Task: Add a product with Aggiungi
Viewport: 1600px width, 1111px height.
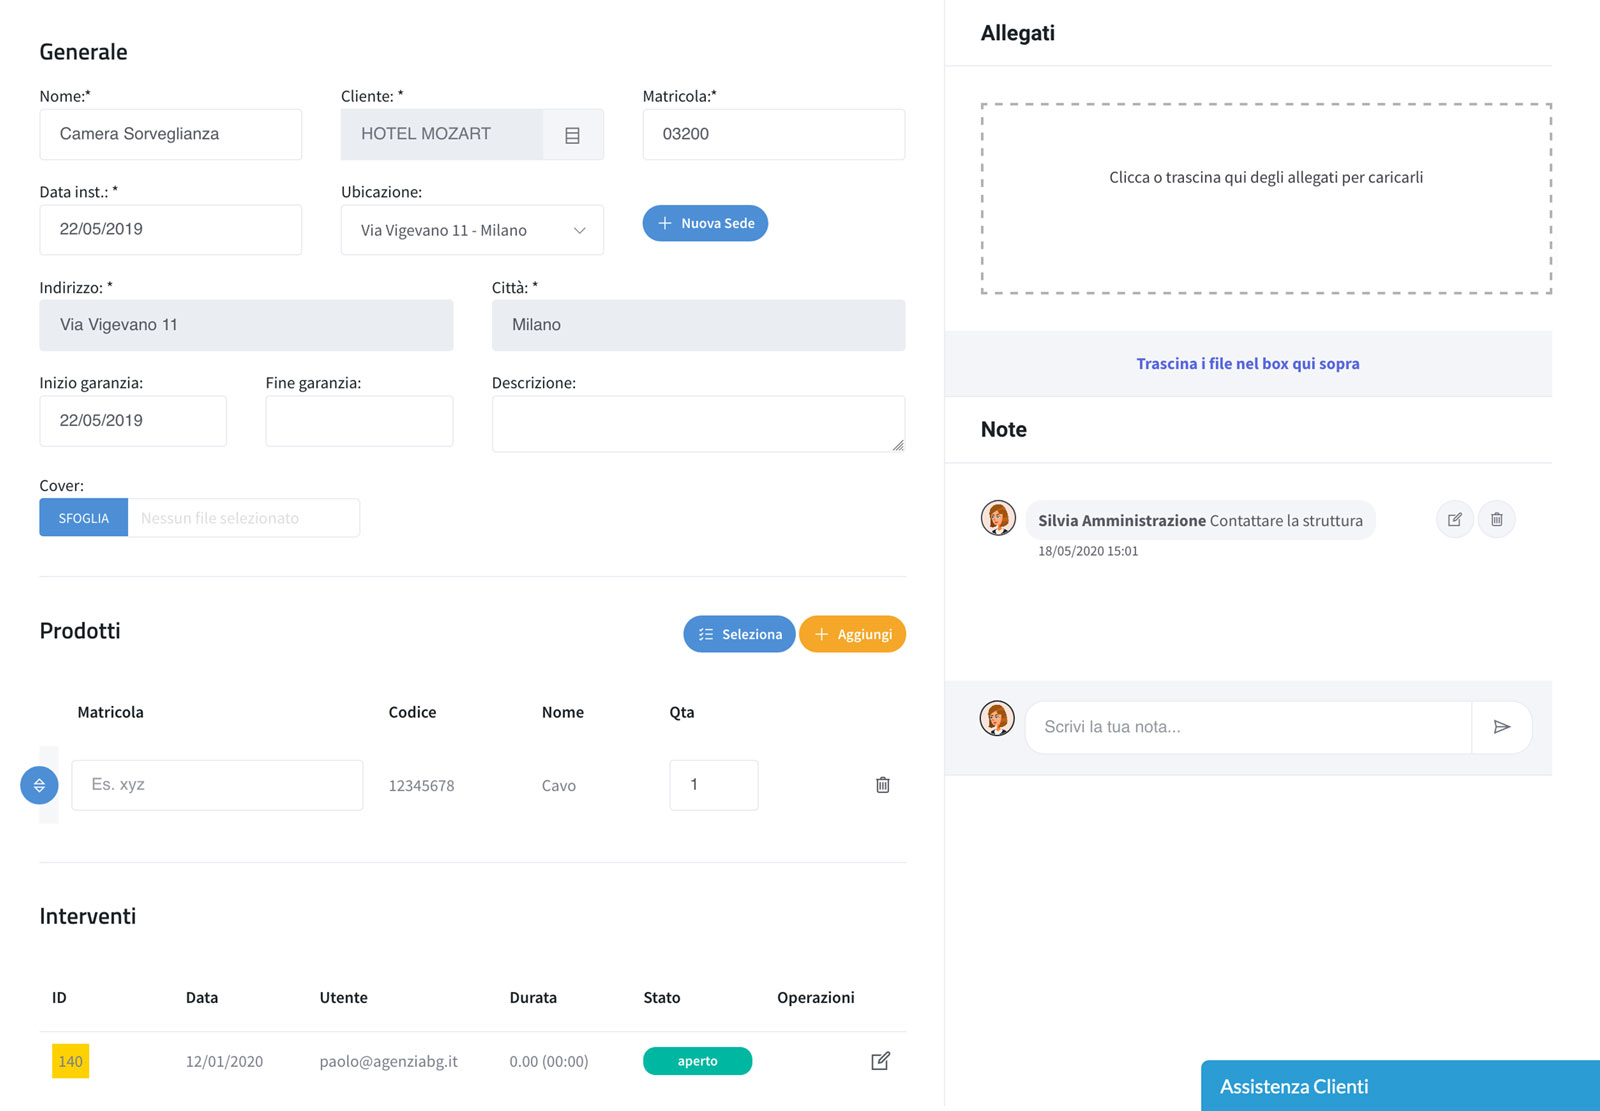Action: (852, 634)
